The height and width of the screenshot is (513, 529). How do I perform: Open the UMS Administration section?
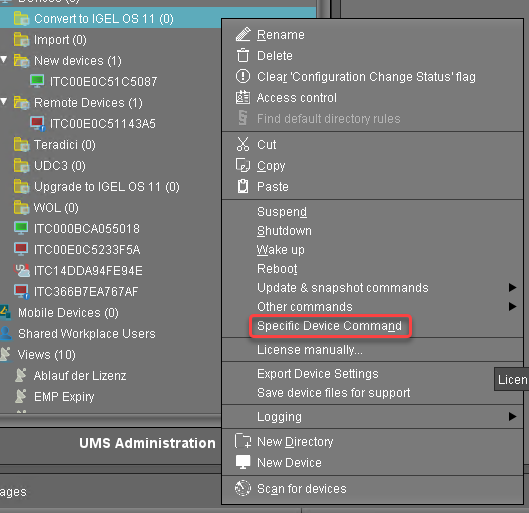(147, 443)
